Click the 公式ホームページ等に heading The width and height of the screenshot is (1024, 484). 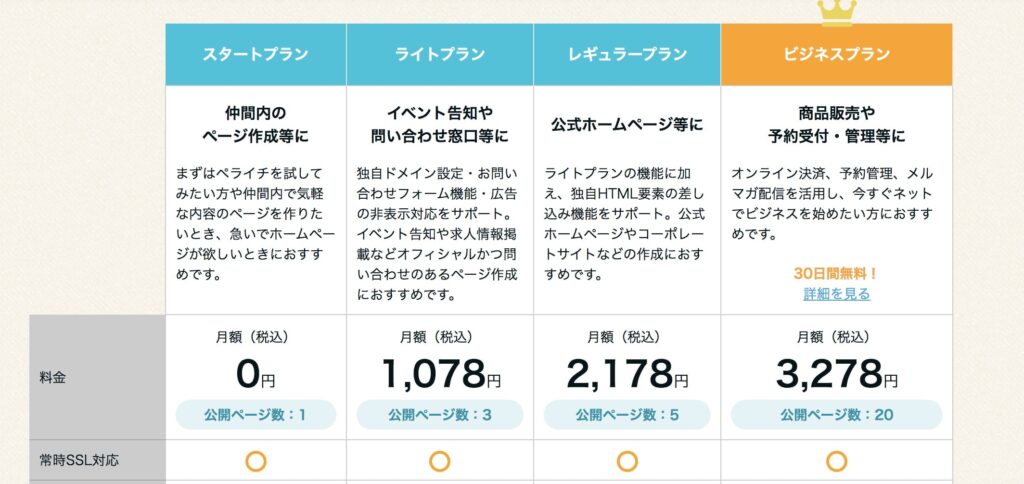click(627, 124)
